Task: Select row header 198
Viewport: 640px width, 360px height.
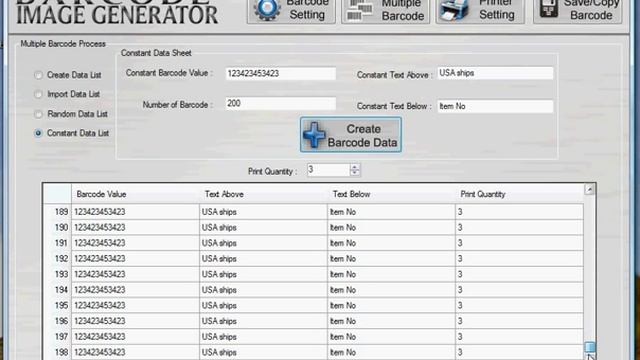Action: [57, 352]
